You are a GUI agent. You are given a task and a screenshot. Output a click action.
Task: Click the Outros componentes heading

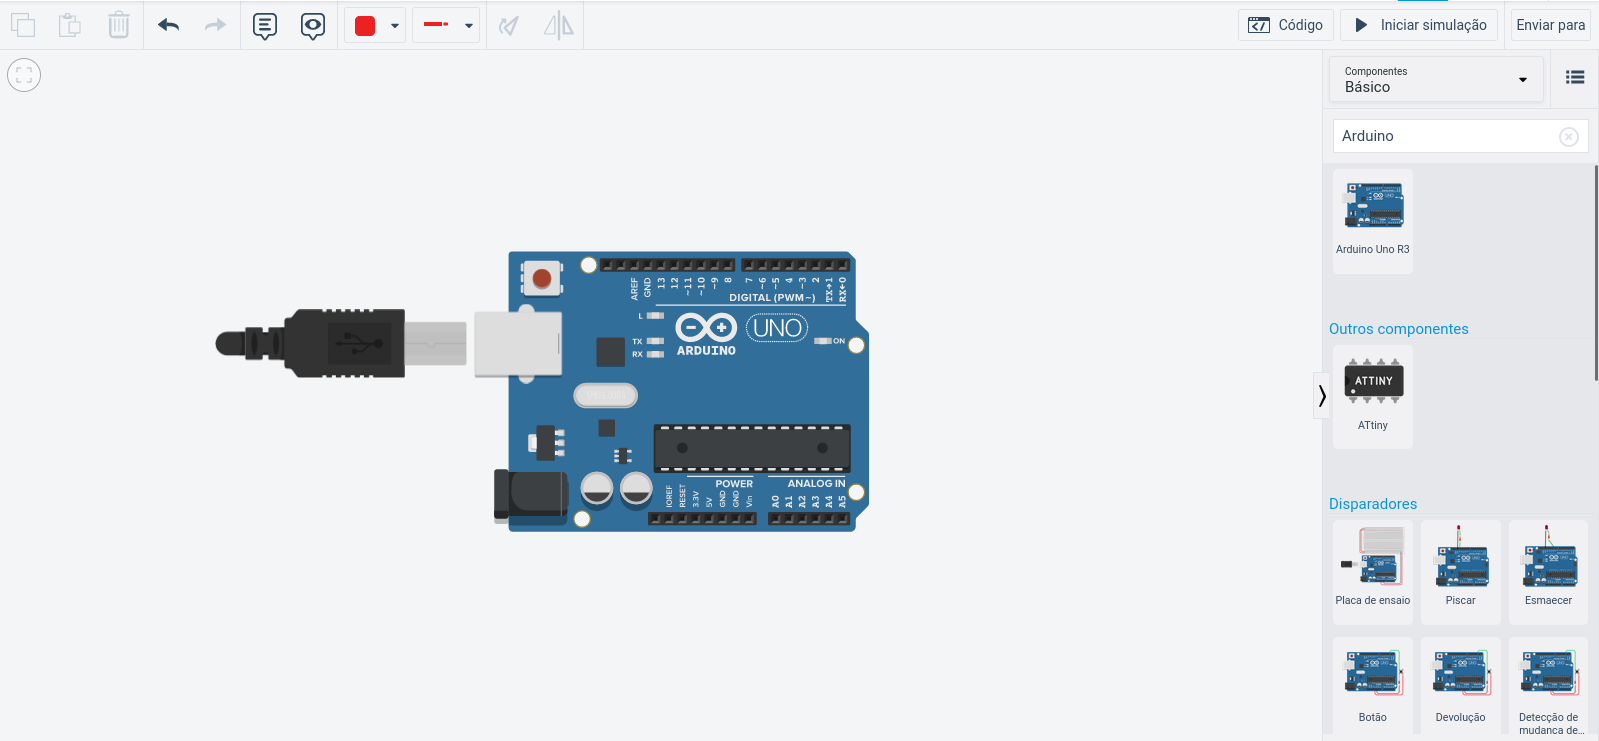click(x=1398, y=329)
